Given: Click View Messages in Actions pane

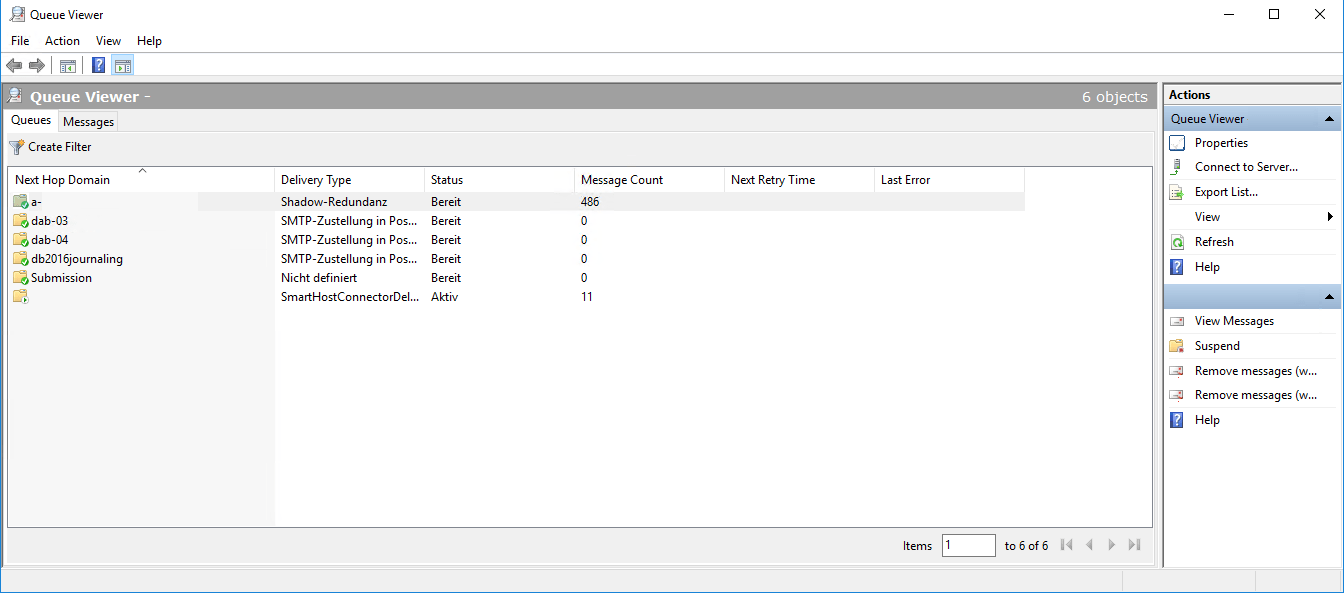Looking at the screenshot, I should coord(1234,321).
